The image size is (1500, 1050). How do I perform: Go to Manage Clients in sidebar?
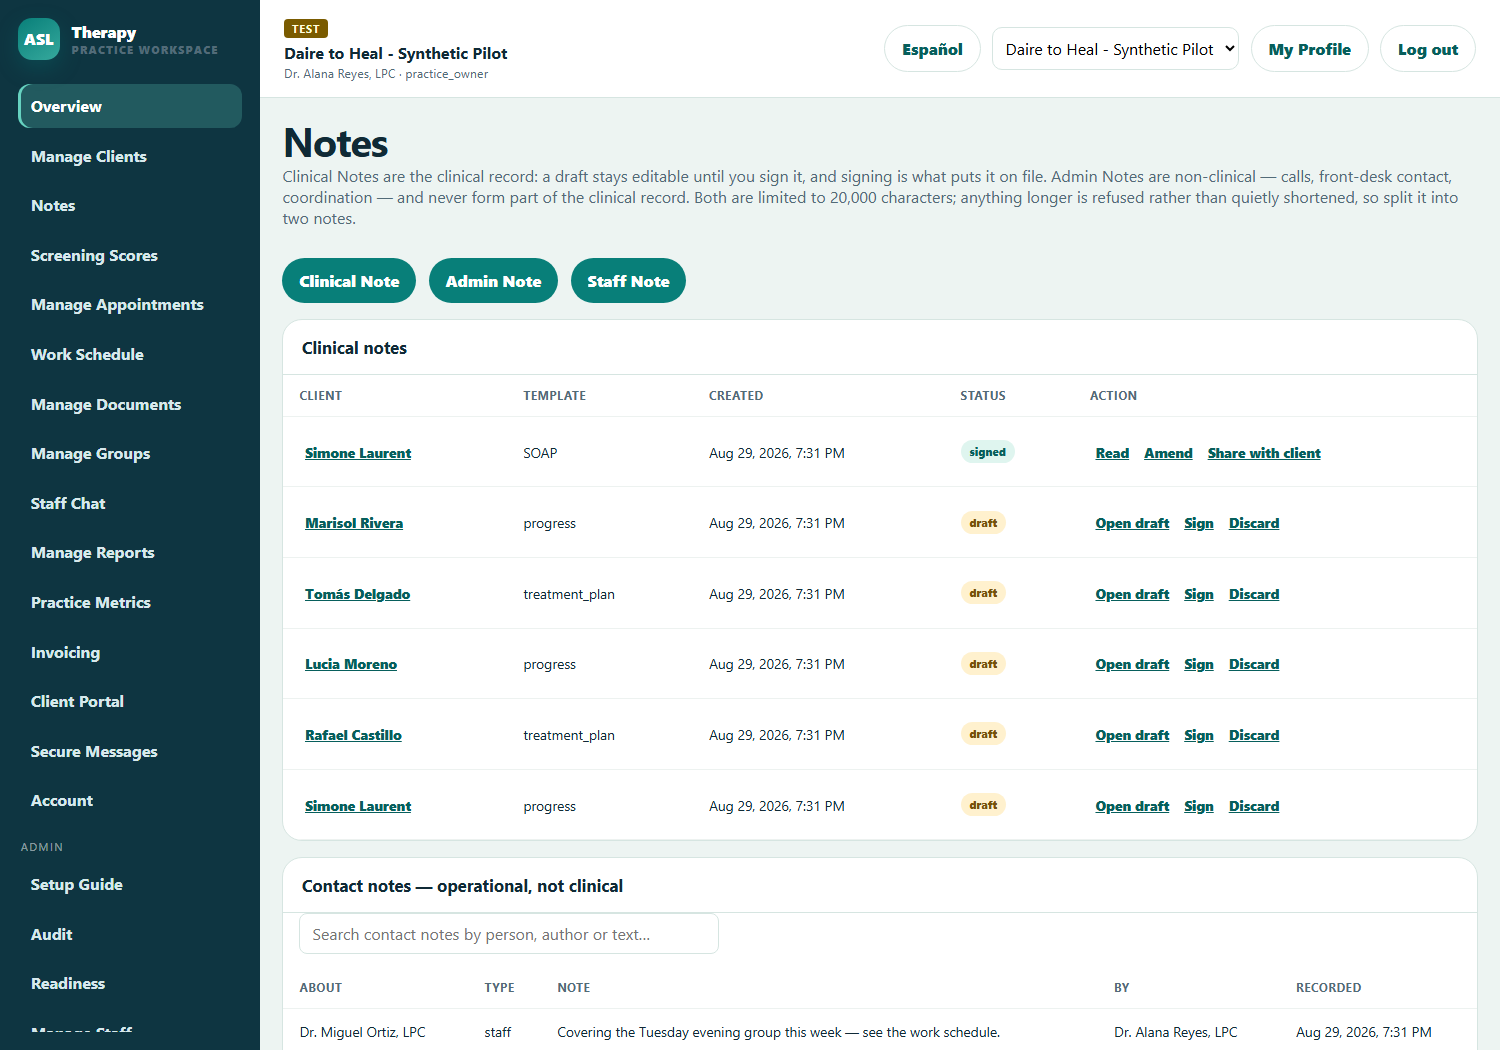[x=130, y=156]
